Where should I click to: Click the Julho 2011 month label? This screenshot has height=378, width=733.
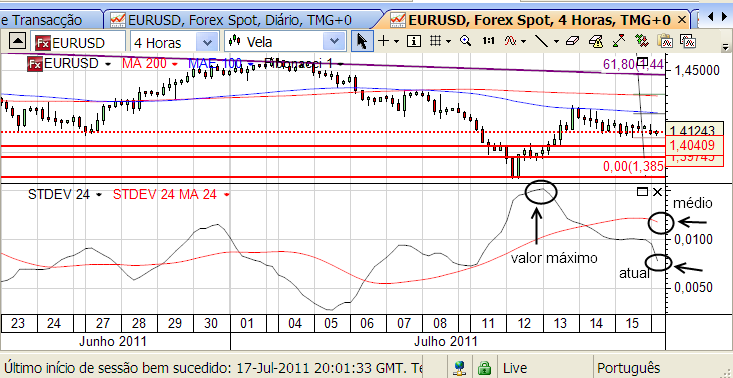click(x=446, y=341)
